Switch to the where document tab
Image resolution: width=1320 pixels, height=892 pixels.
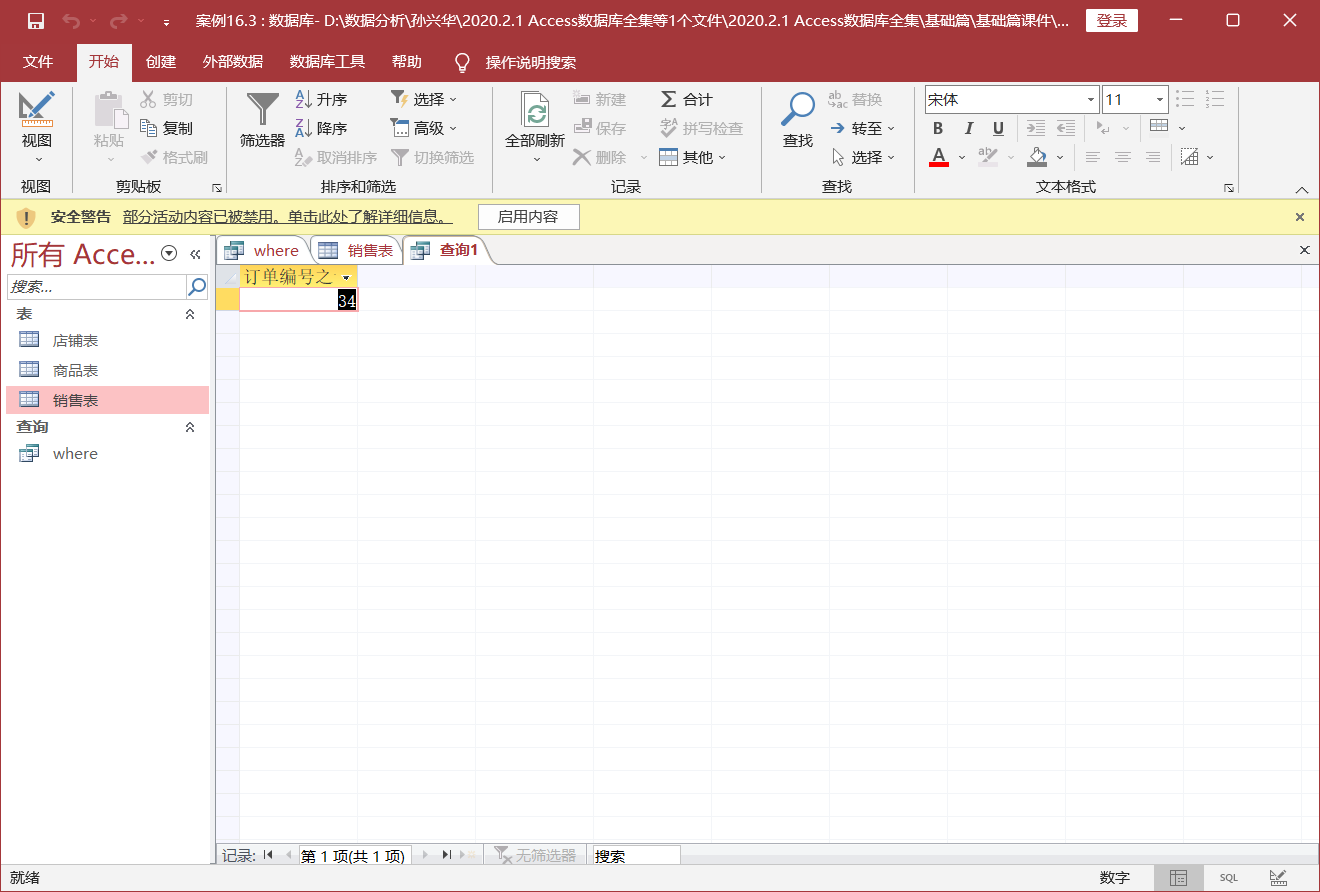(263, 250)
